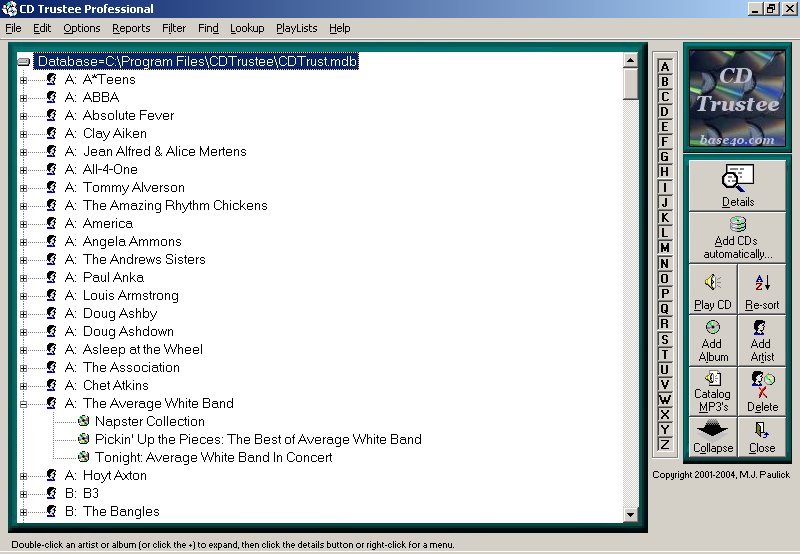Click the artist icon beside Hoyt Axton
Viewport: 800px width, 554px height.
click(x=51, y=475)
